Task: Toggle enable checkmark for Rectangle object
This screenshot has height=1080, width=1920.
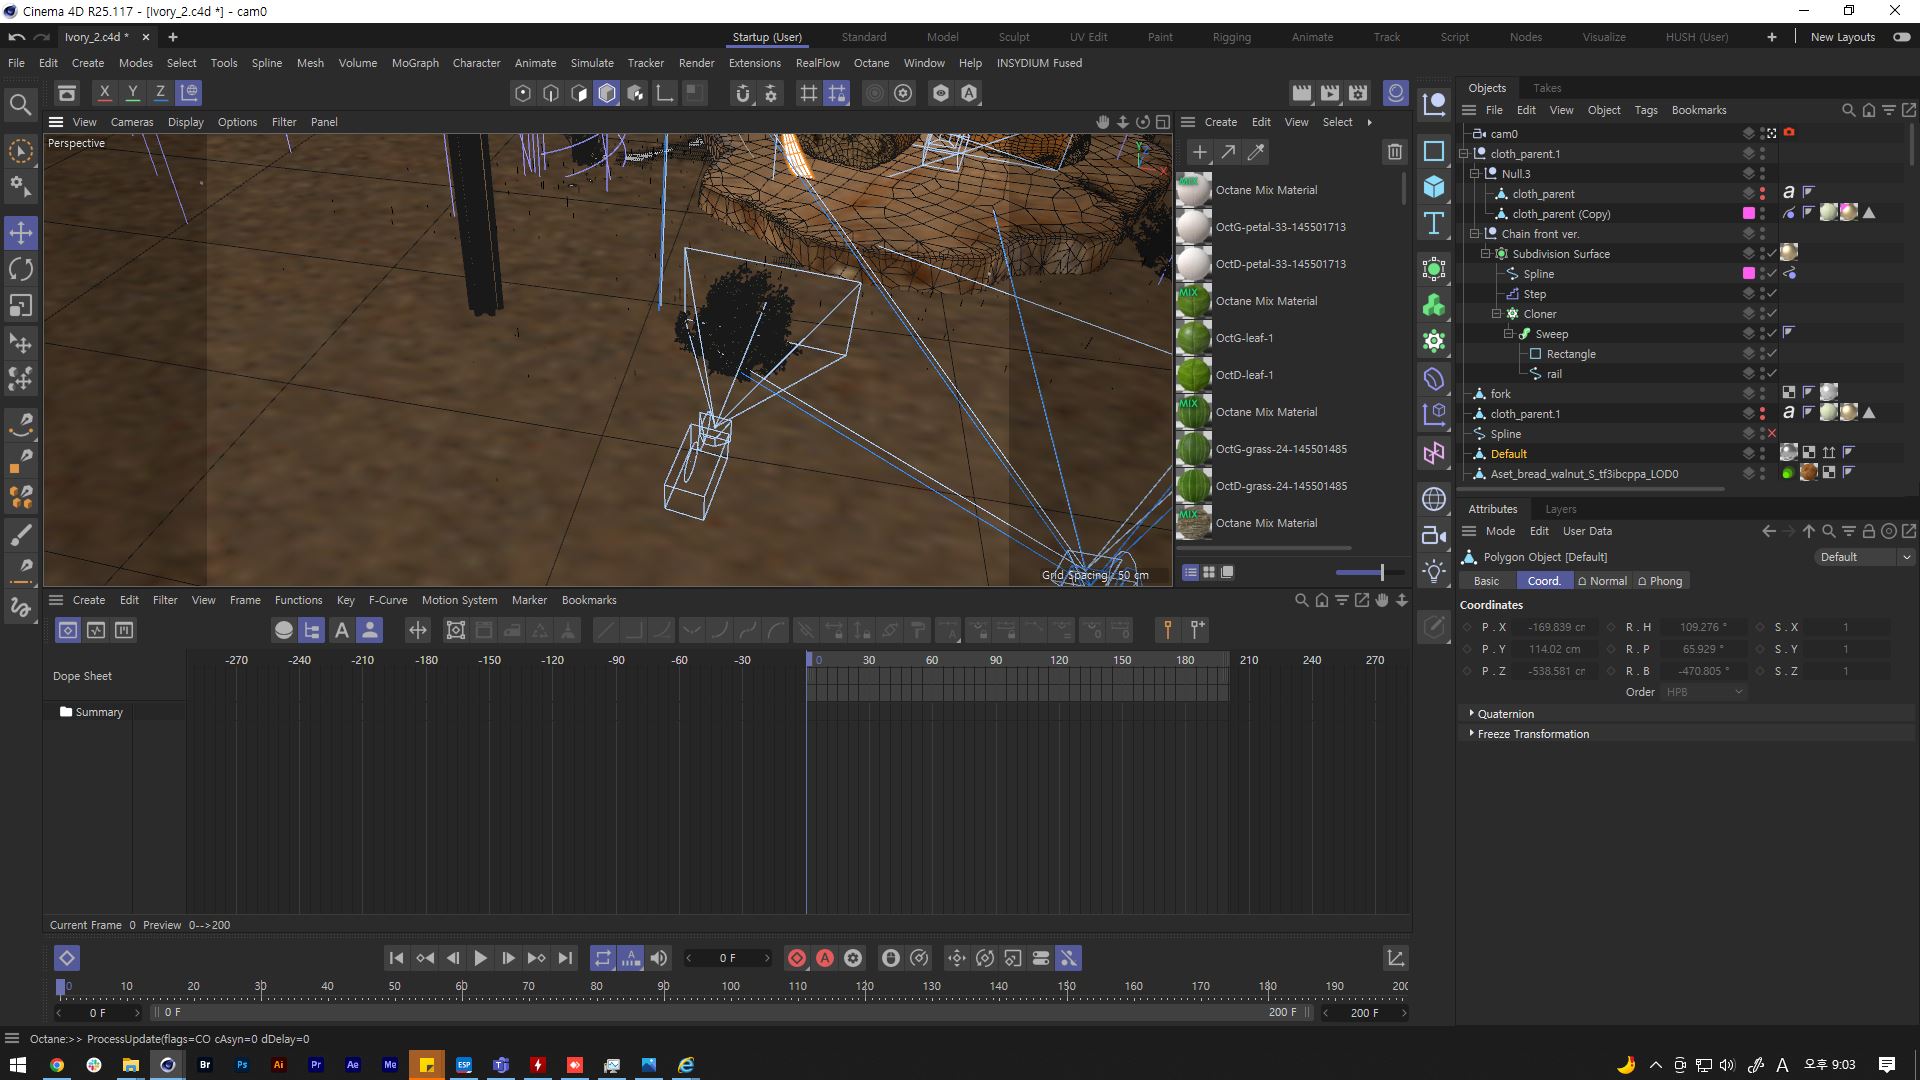Action: click(x=1772, y=353)
